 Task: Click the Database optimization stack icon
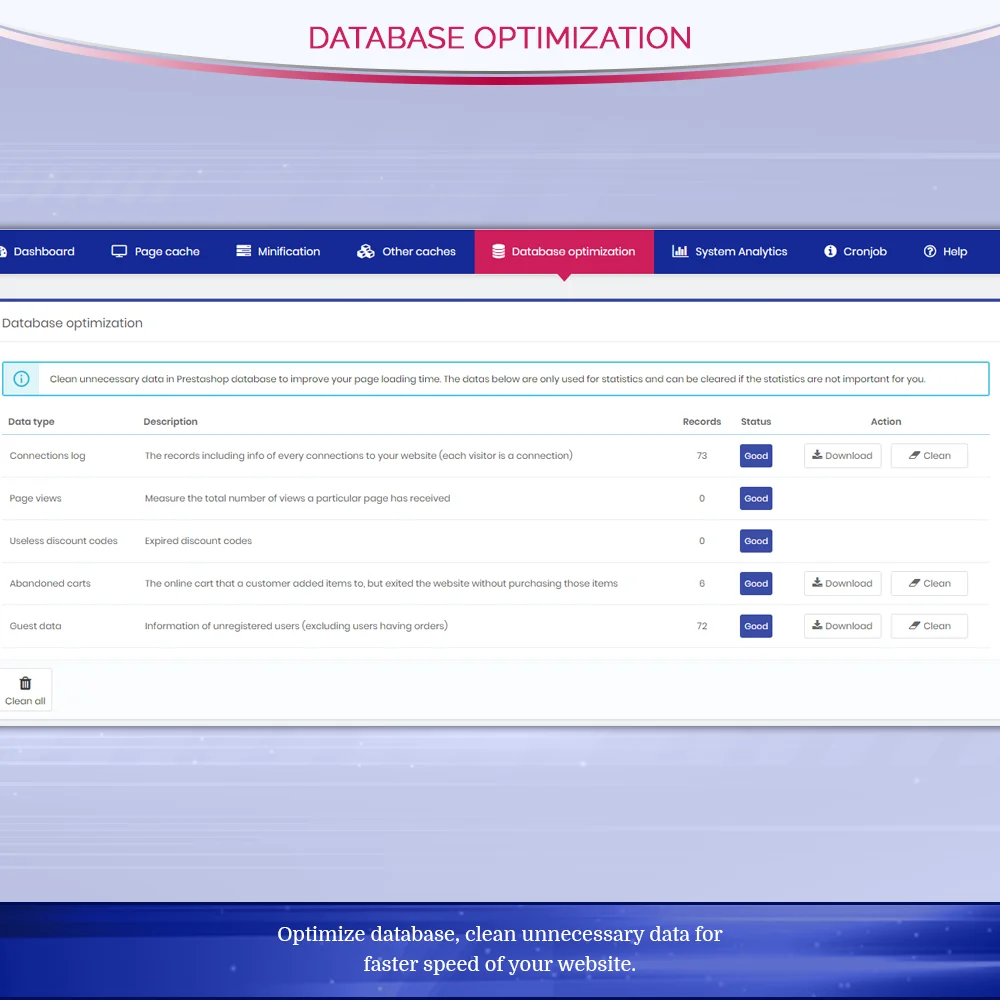(498, 251)
